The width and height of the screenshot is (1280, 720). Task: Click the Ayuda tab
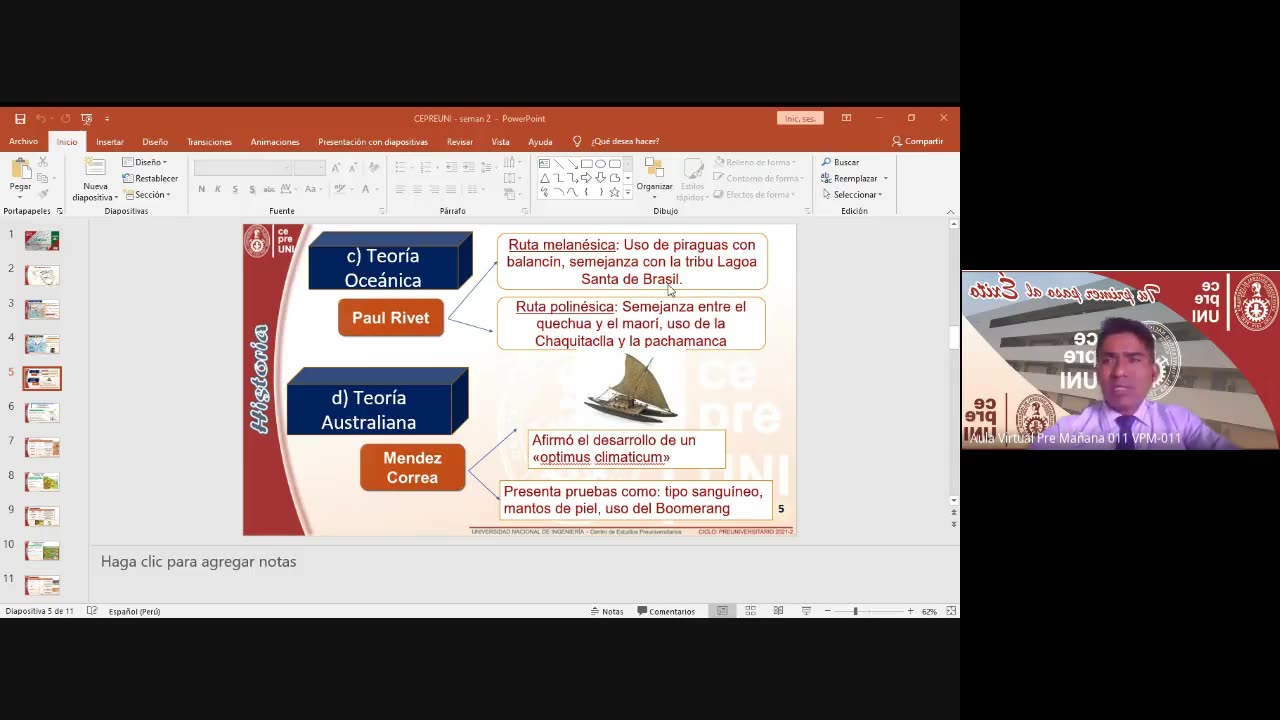[x=540, y=141]
